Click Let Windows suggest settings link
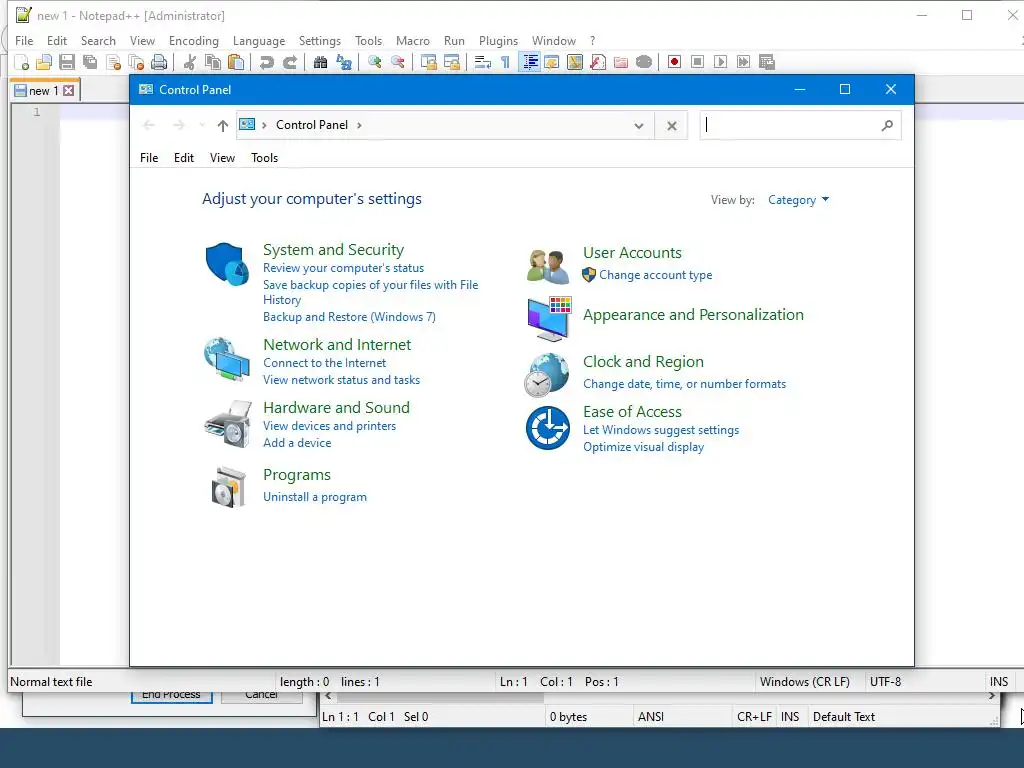Screen dimensions: 1024x768 (x=661, y=430)
